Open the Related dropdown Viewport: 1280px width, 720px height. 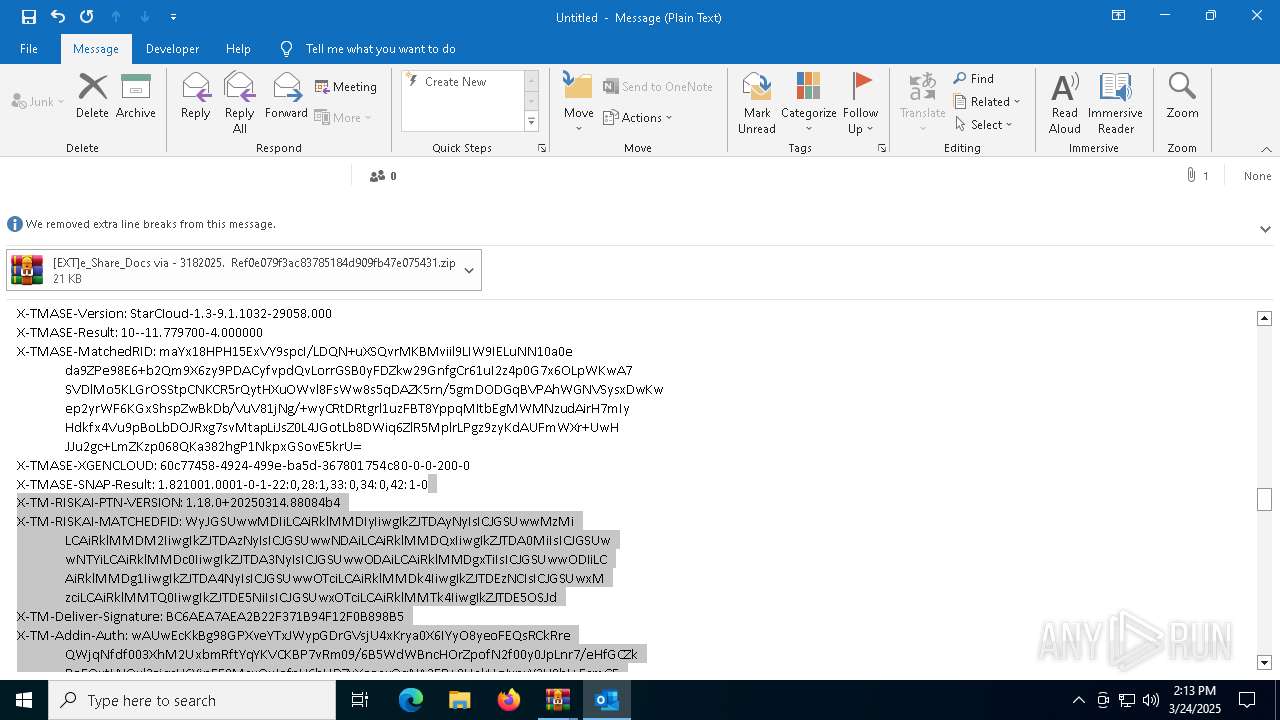pos(988,102)
